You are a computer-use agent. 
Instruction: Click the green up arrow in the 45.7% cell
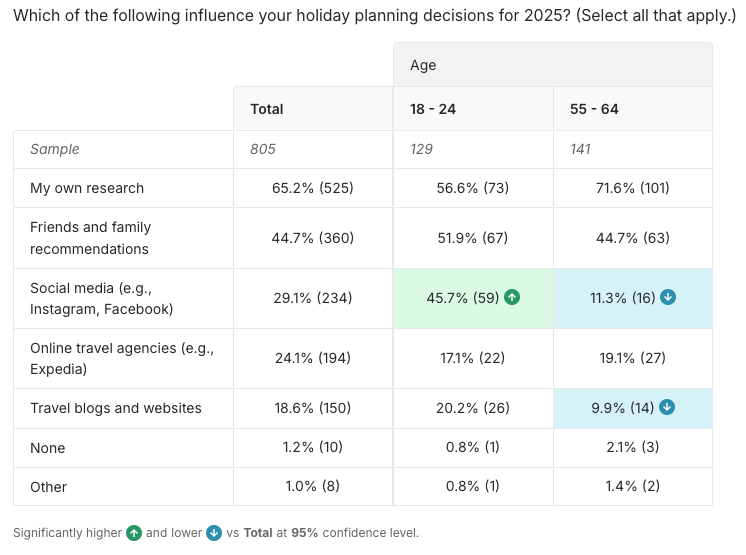[x=512, y=298]
